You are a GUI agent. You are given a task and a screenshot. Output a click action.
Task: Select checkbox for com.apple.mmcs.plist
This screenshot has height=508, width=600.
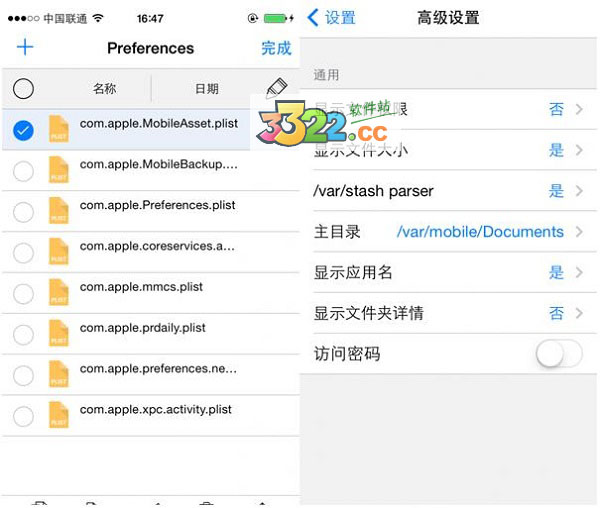tap(23, 294)
